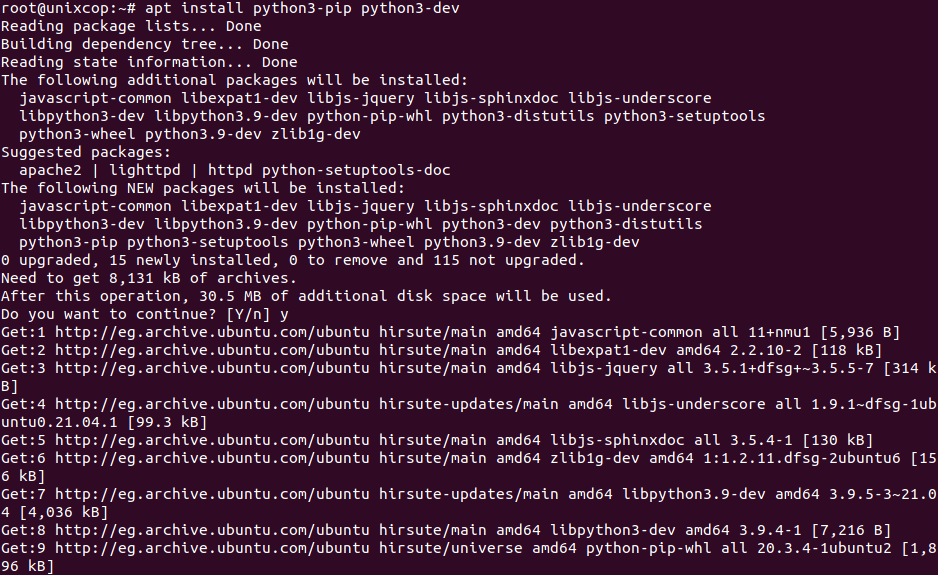Click the 'Suggested packages:' line

pos(86,152)
